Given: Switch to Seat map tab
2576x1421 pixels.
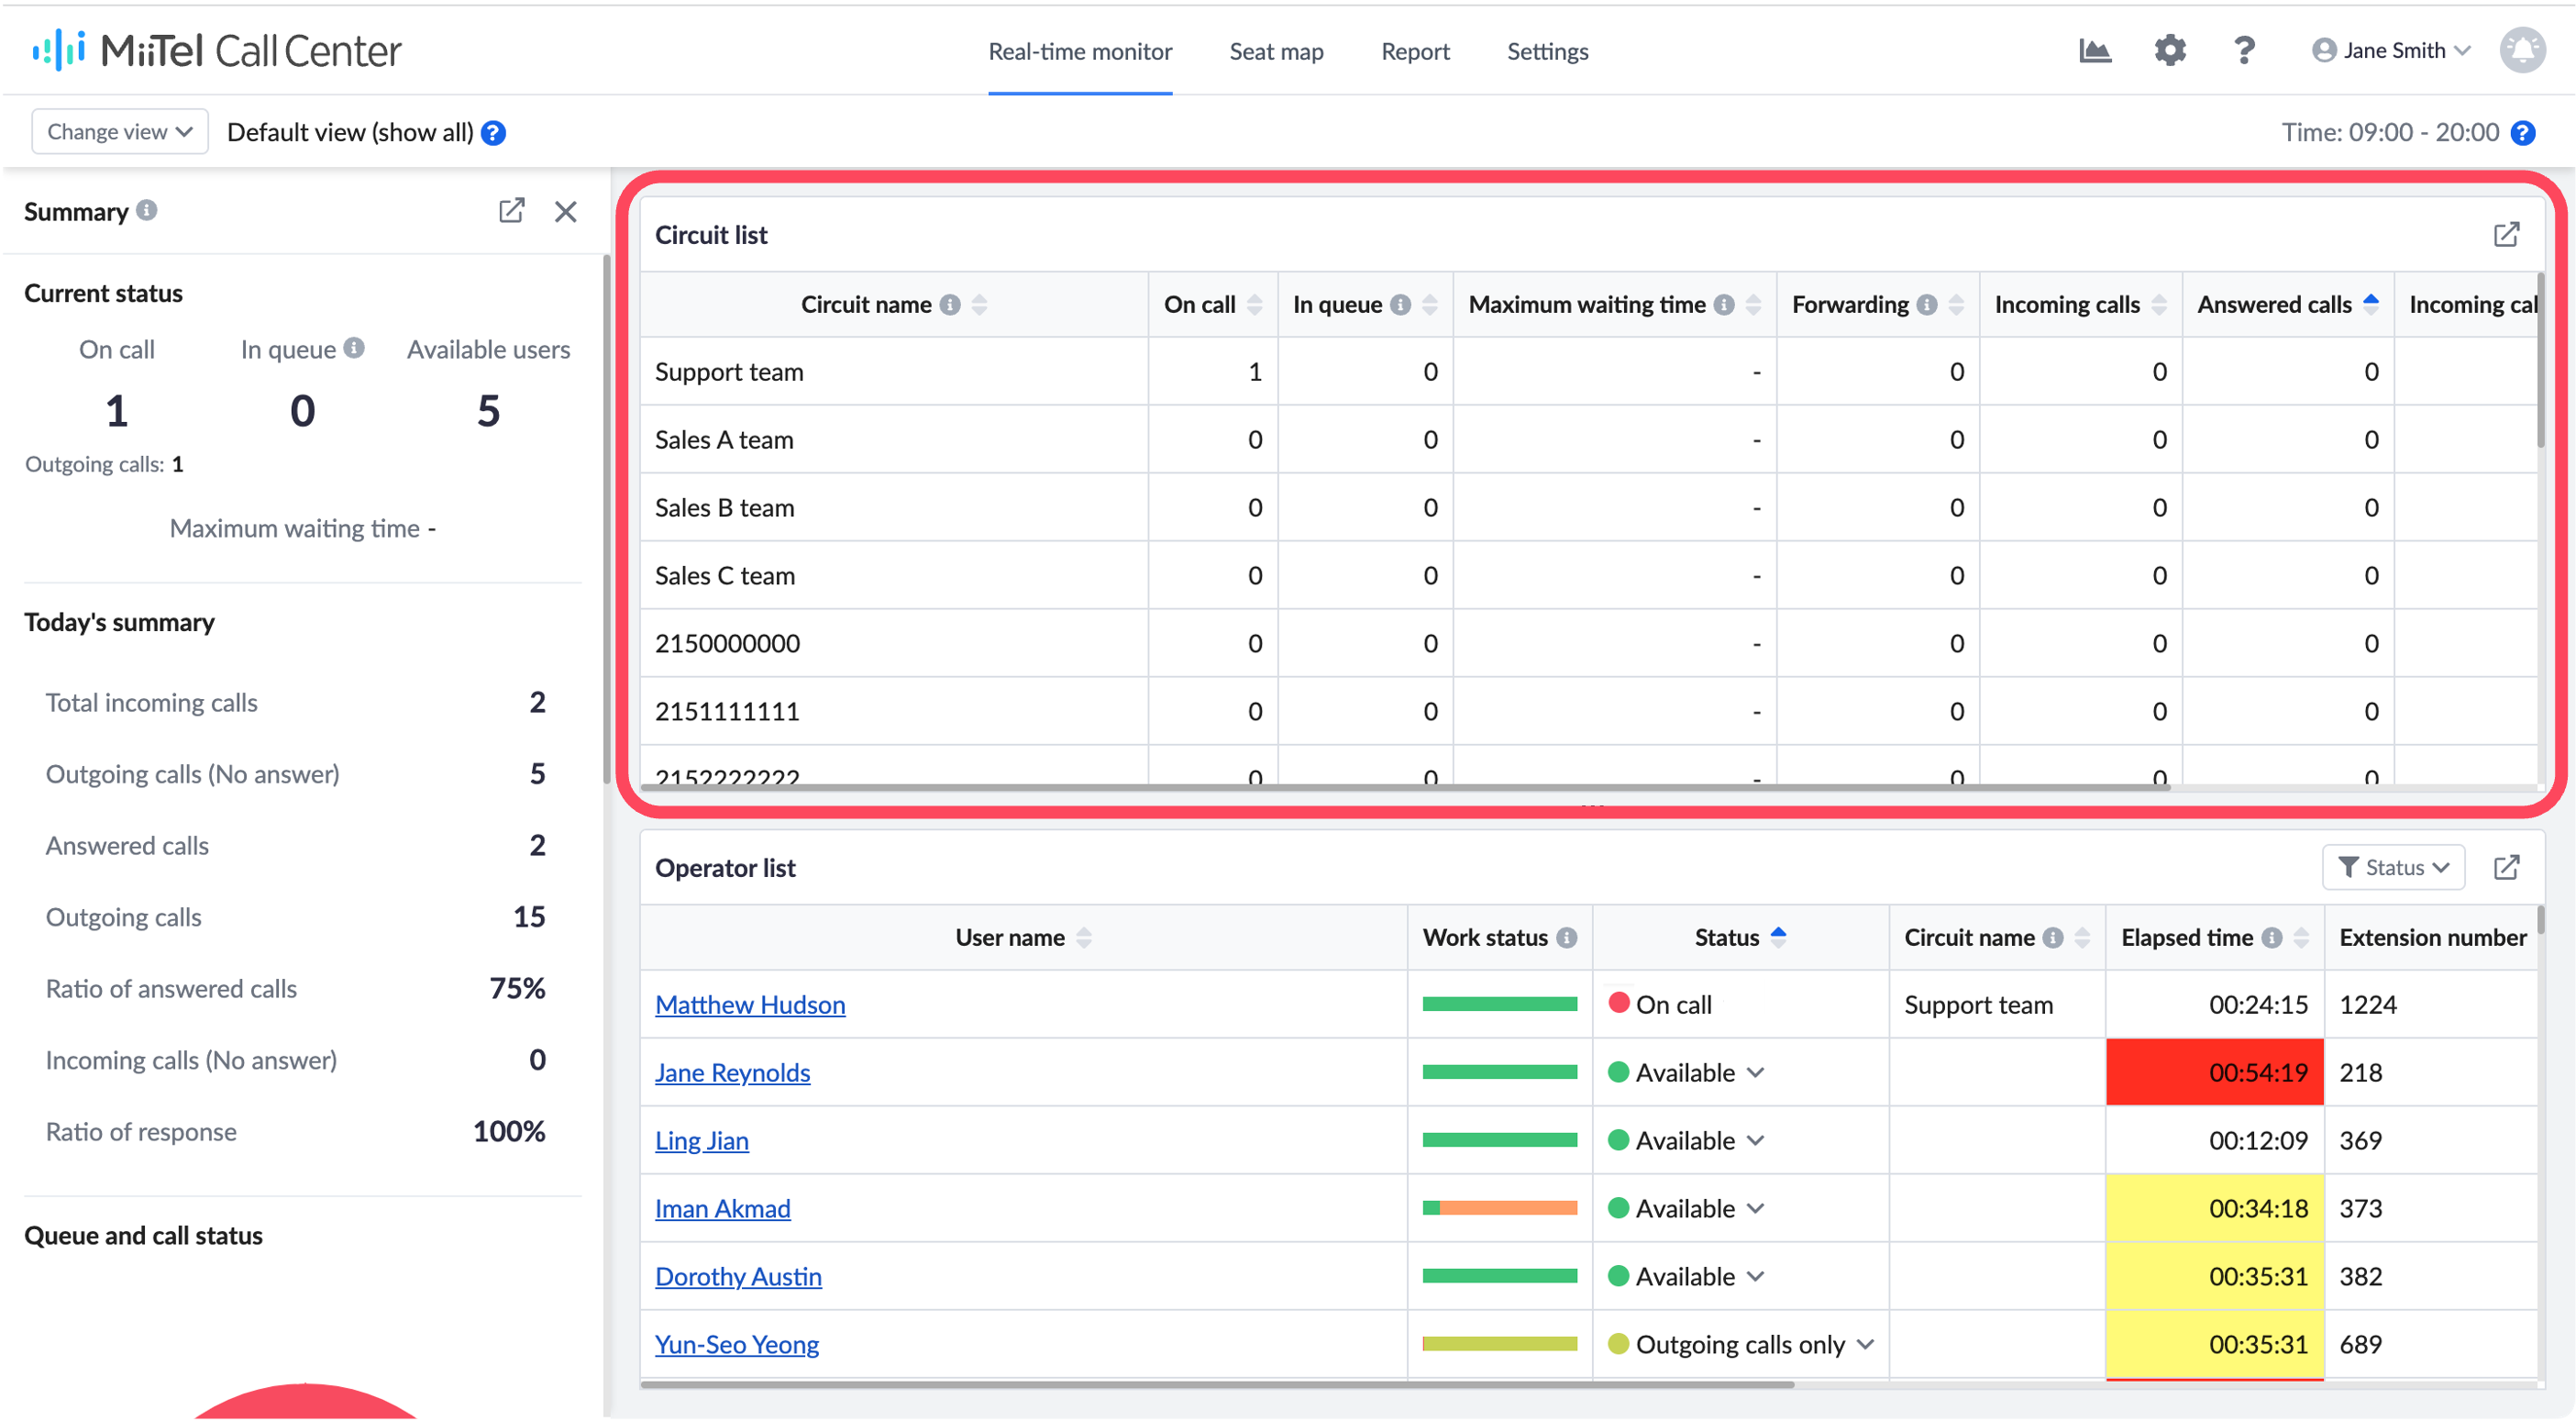Looking at the screenshot, I should 1276,51.
